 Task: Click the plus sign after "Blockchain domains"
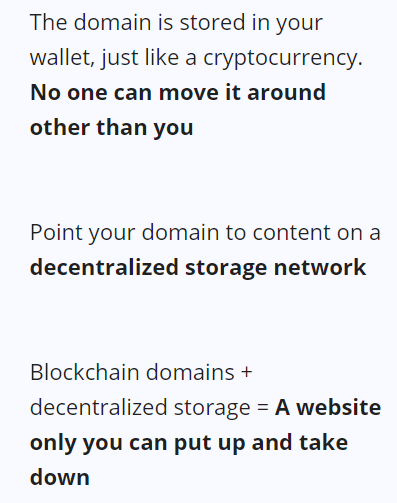click(x=246, y=372)
